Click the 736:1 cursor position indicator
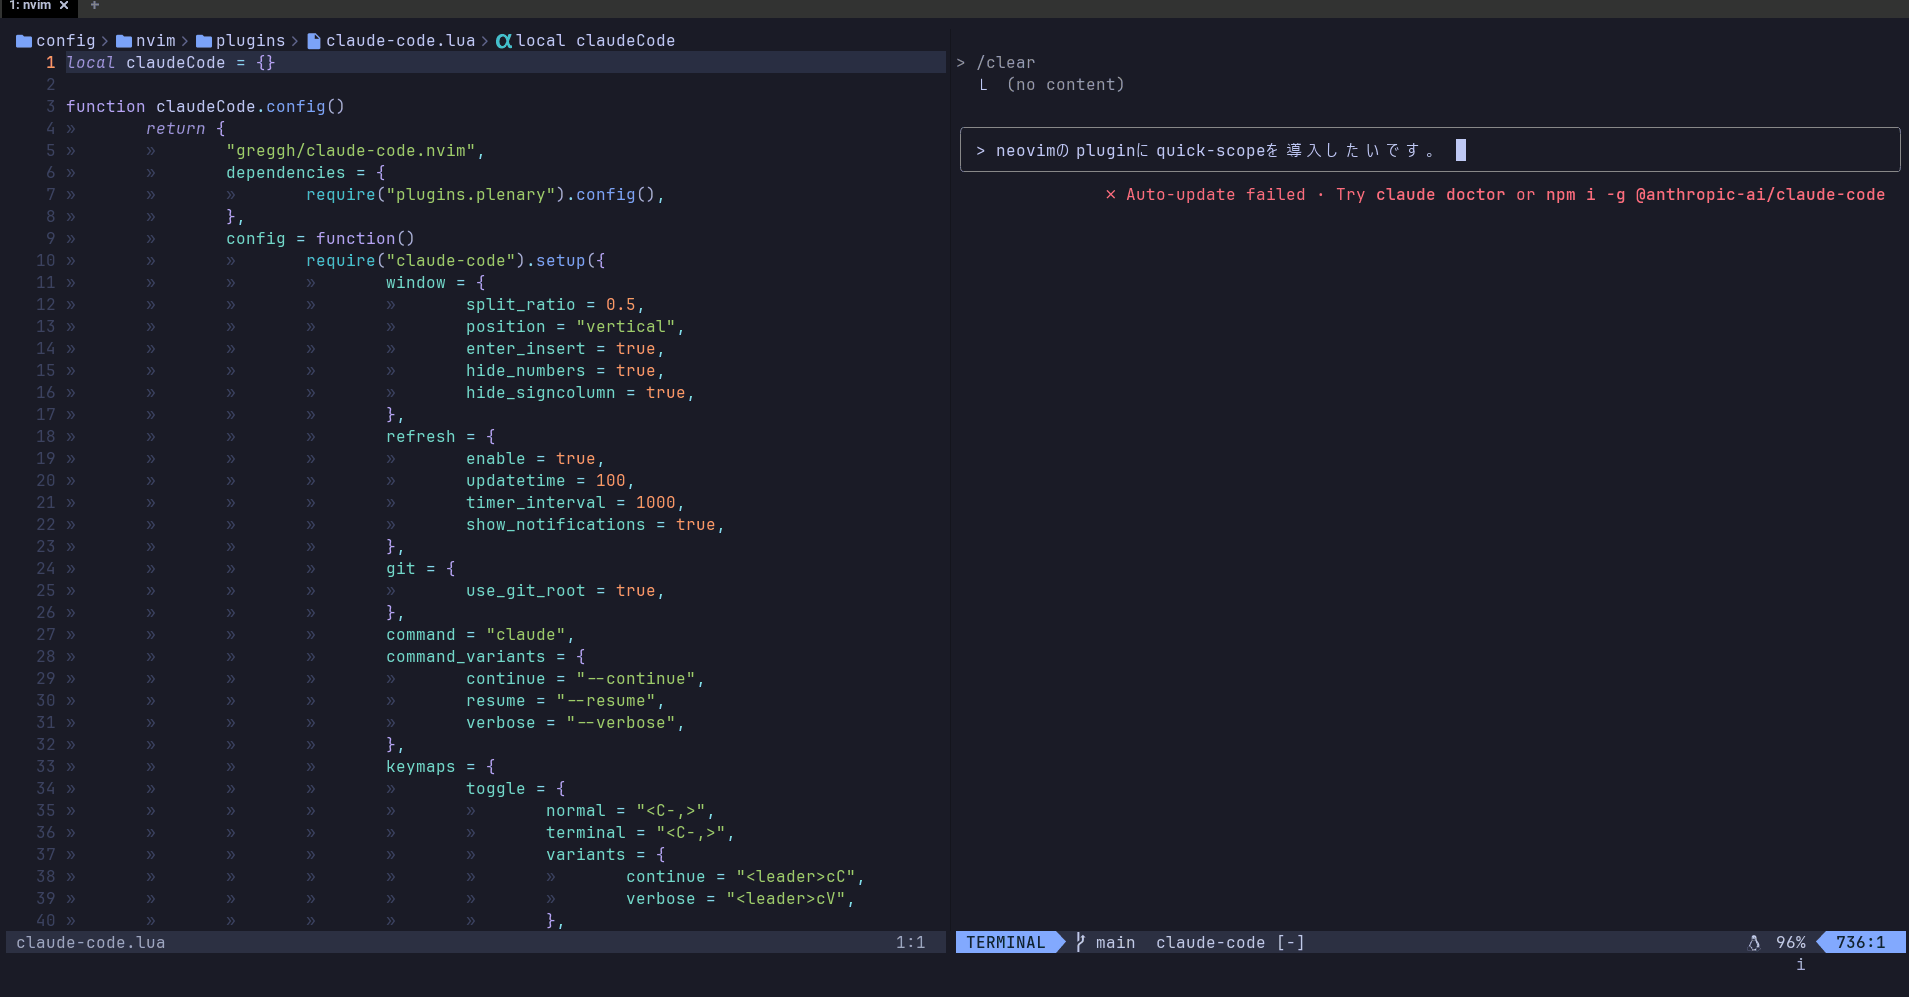Viewport: 1909px width, 997px height. click(x=1861, y=942)
